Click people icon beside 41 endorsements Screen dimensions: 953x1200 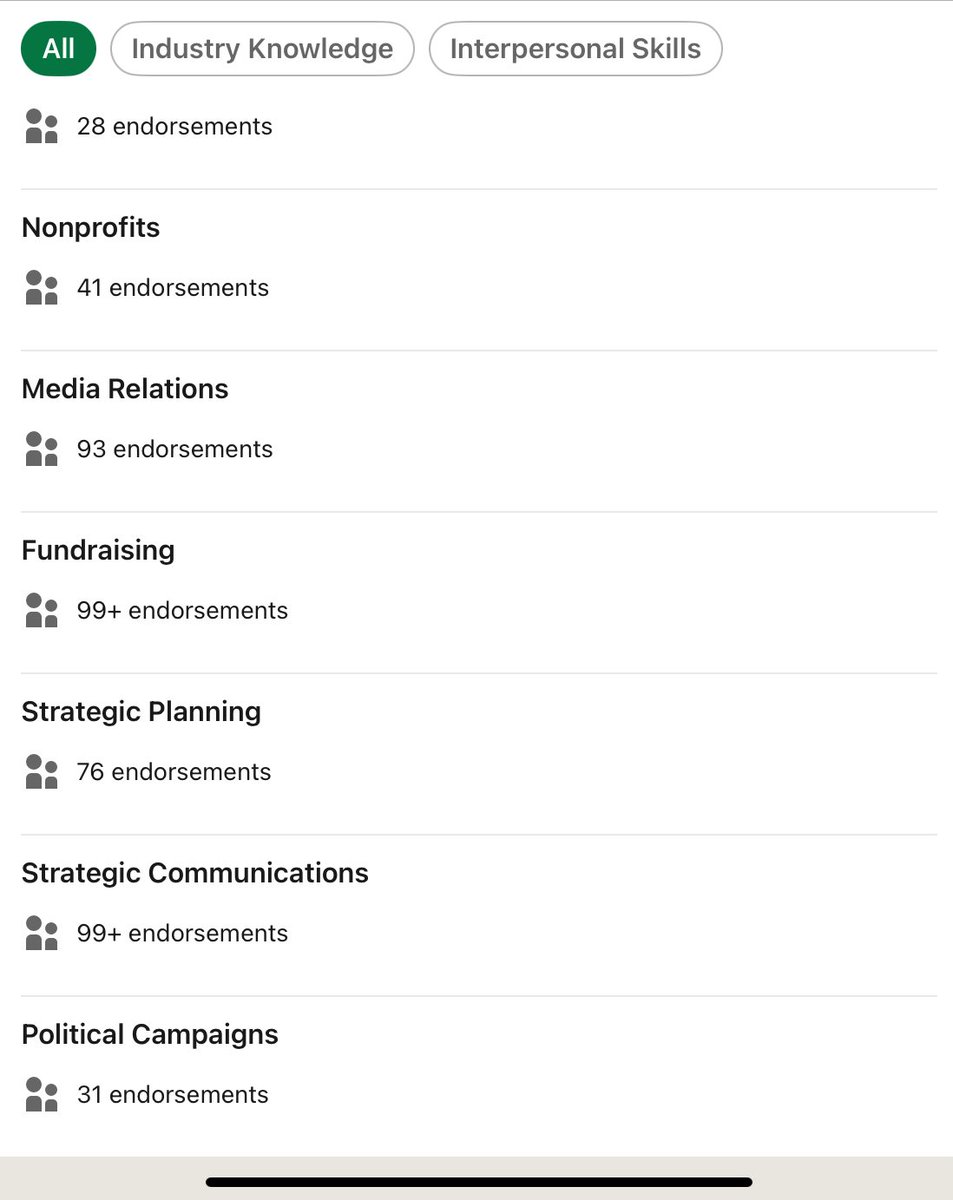(x=42, y=288)
